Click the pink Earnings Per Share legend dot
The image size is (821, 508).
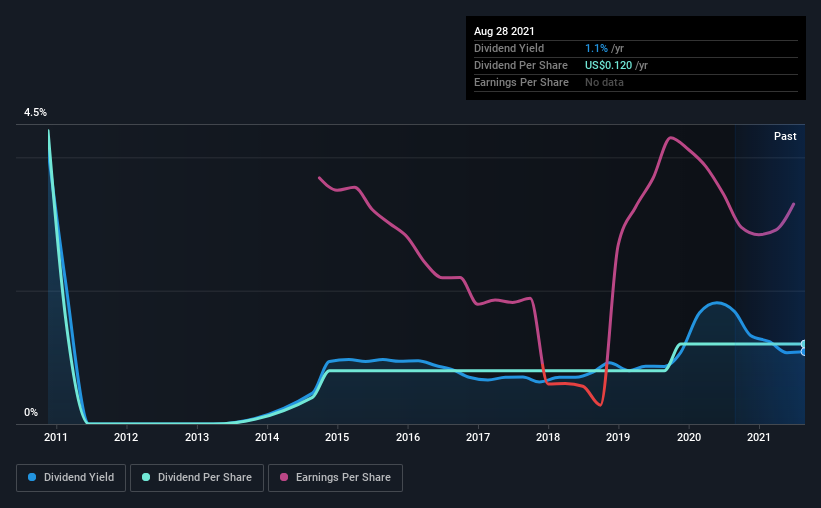tap(284, 477)
